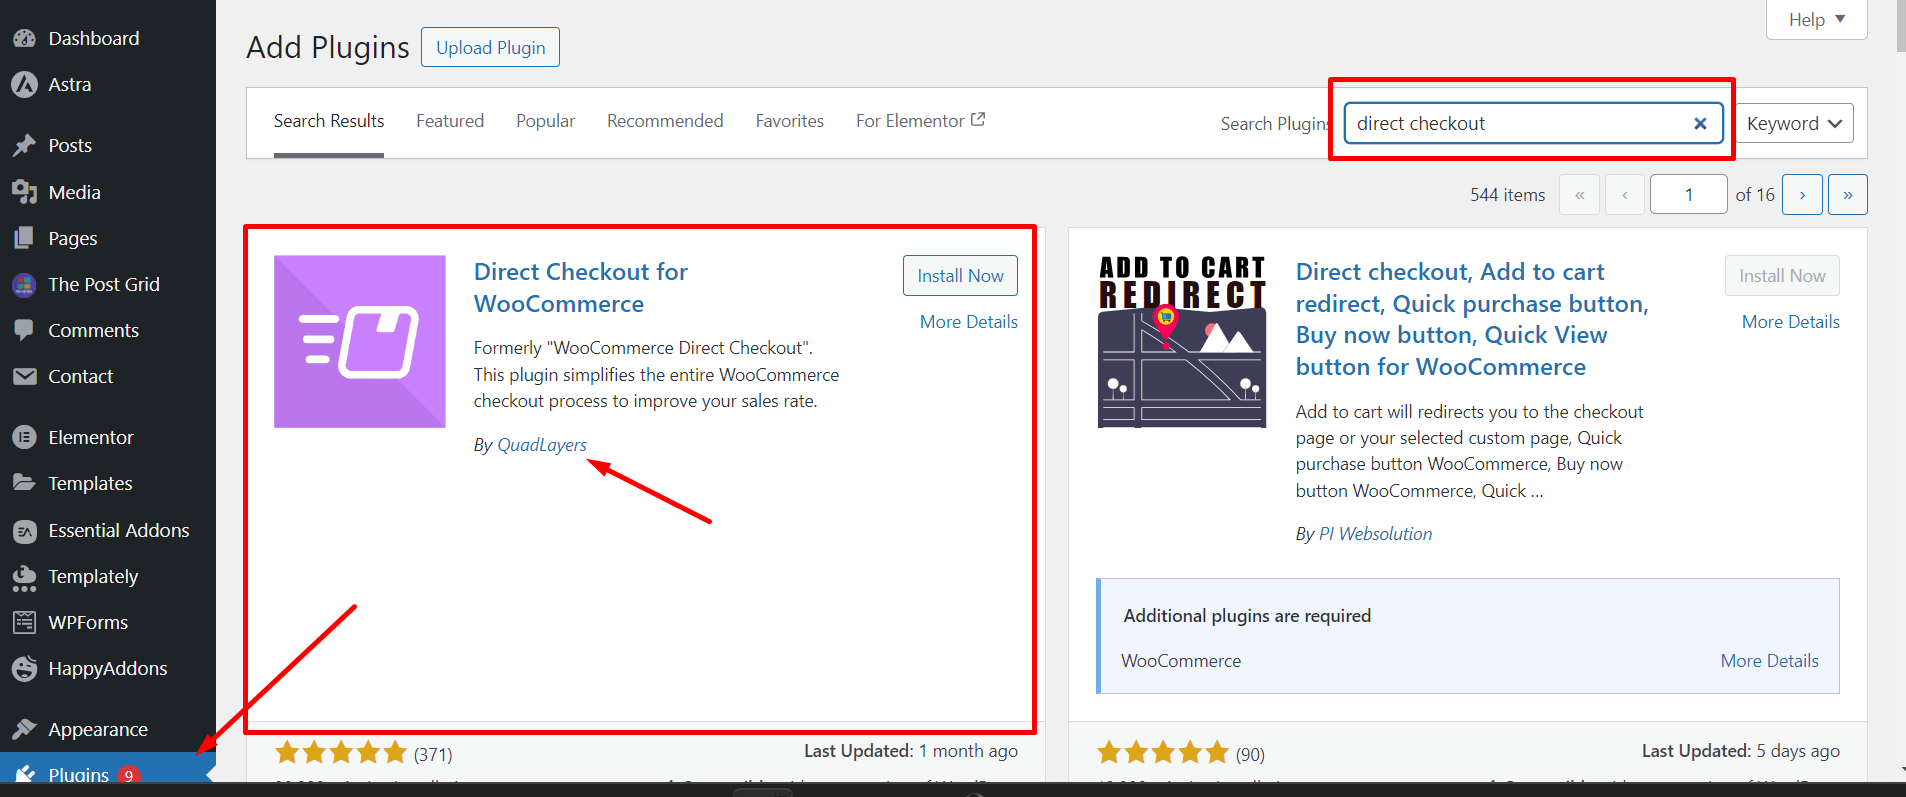Open More Details for required WooCommerce plugin
The width and height of the screenshot is (1906, 797).
click(1769, 661)
